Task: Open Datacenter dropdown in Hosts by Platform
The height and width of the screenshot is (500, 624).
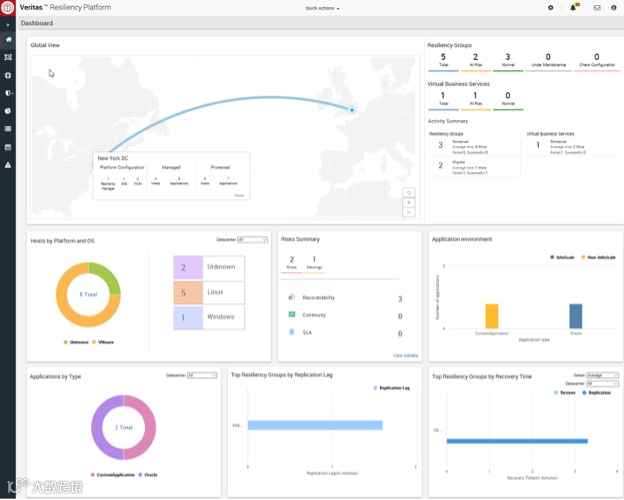Action: pos(252,240)
